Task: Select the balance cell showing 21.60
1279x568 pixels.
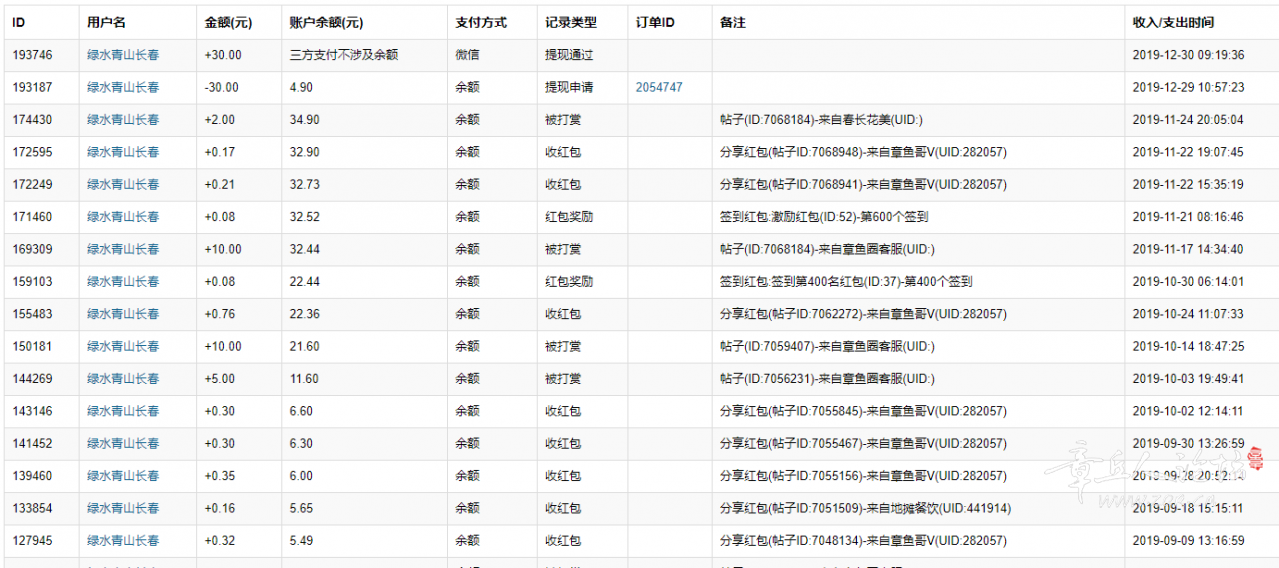Action: pos(305,346)
